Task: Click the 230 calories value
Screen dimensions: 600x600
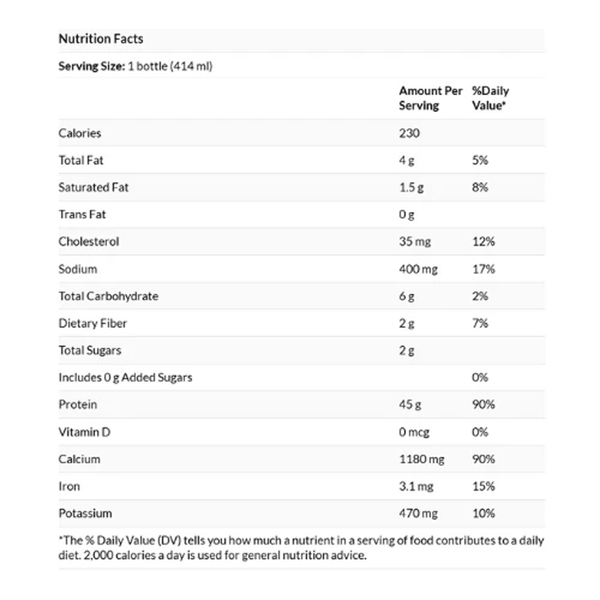Action: 410,133
